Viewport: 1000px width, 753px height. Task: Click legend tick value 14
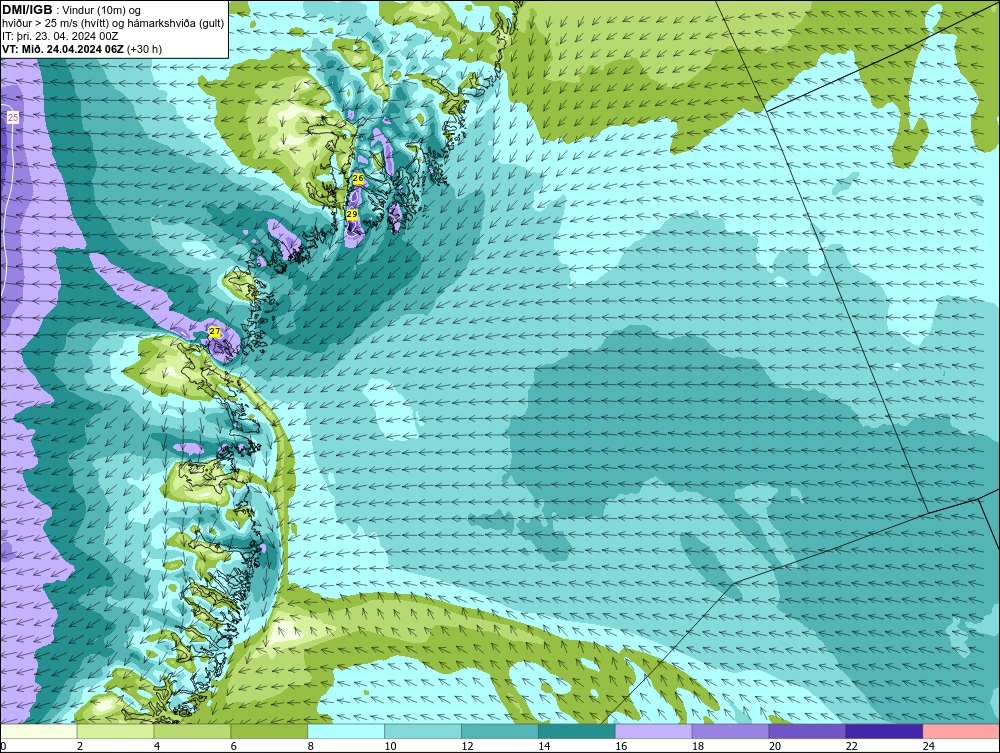[544, 746]
